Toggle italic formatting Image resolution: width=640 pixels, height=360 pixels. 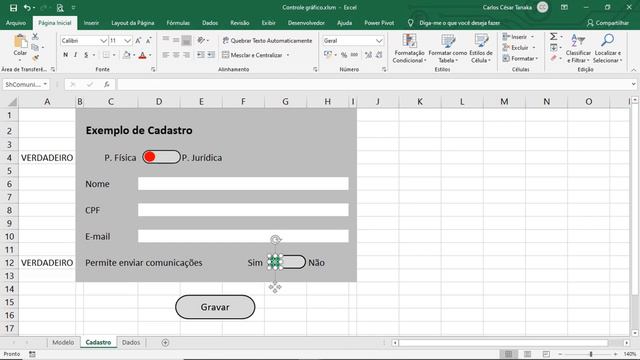(x=76, y=55)
